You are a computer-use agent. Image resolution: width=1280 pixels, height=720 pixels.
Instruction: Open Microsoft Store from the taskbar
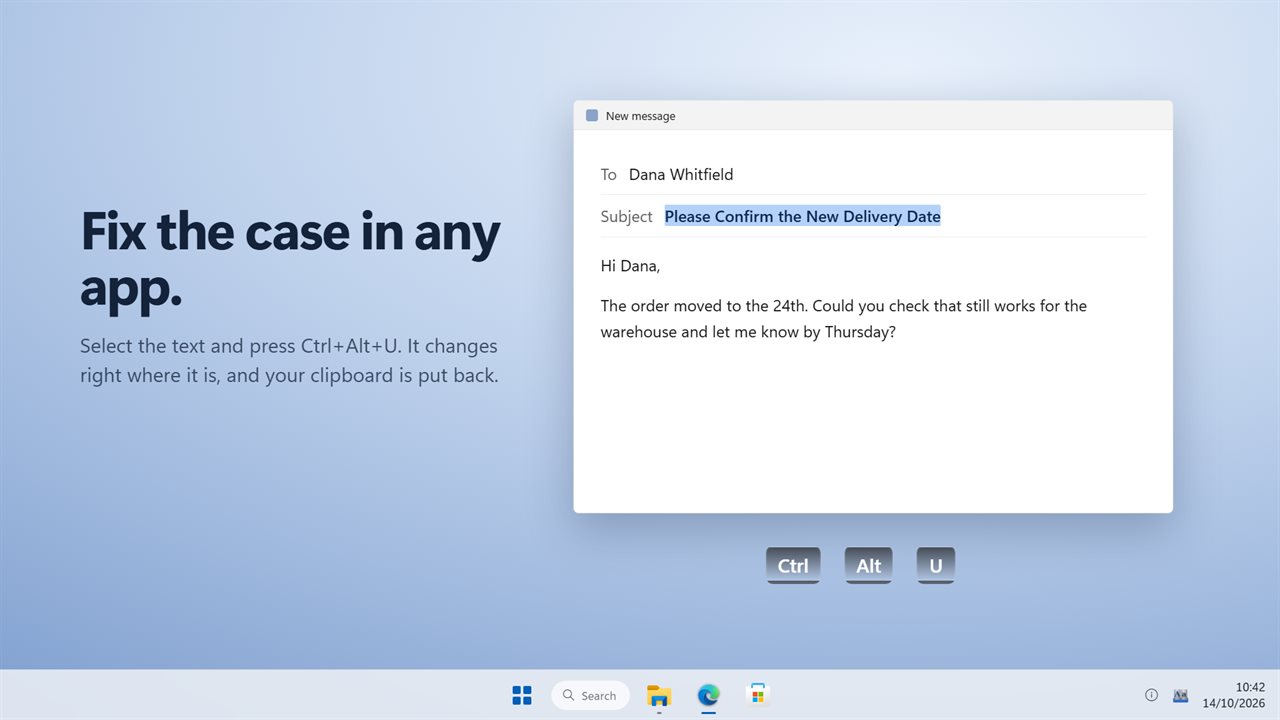click(x=758, y=695)
